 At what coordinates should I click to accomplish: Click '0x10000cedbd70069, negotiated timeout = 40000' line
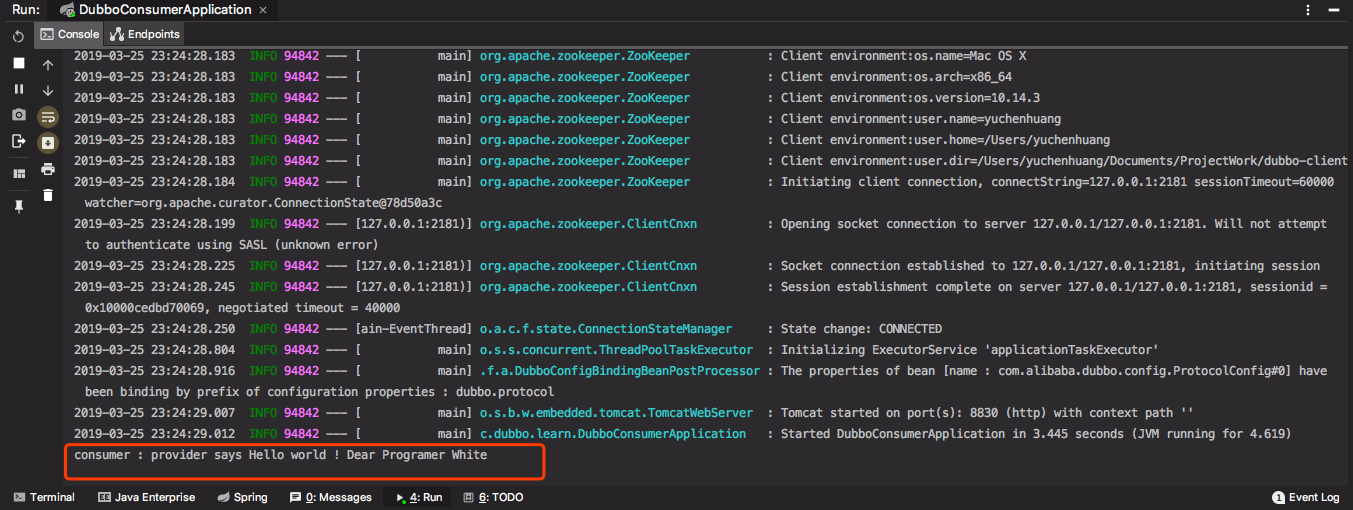coord(242,308)
